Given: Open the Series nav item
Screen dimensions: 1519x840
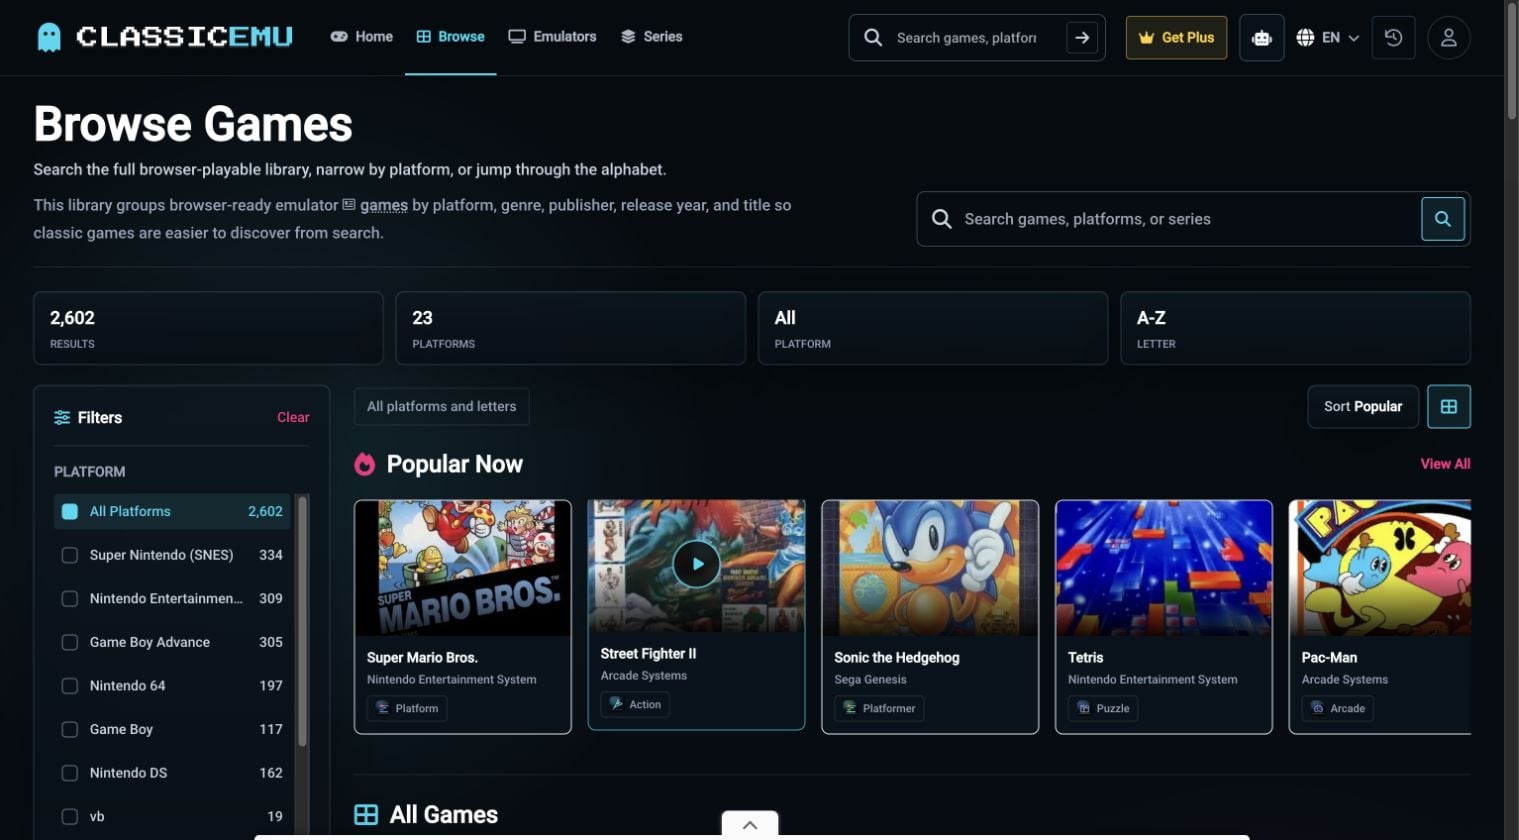Looking at the screenshot, I should pyautogui.click(x=651, y=37).
